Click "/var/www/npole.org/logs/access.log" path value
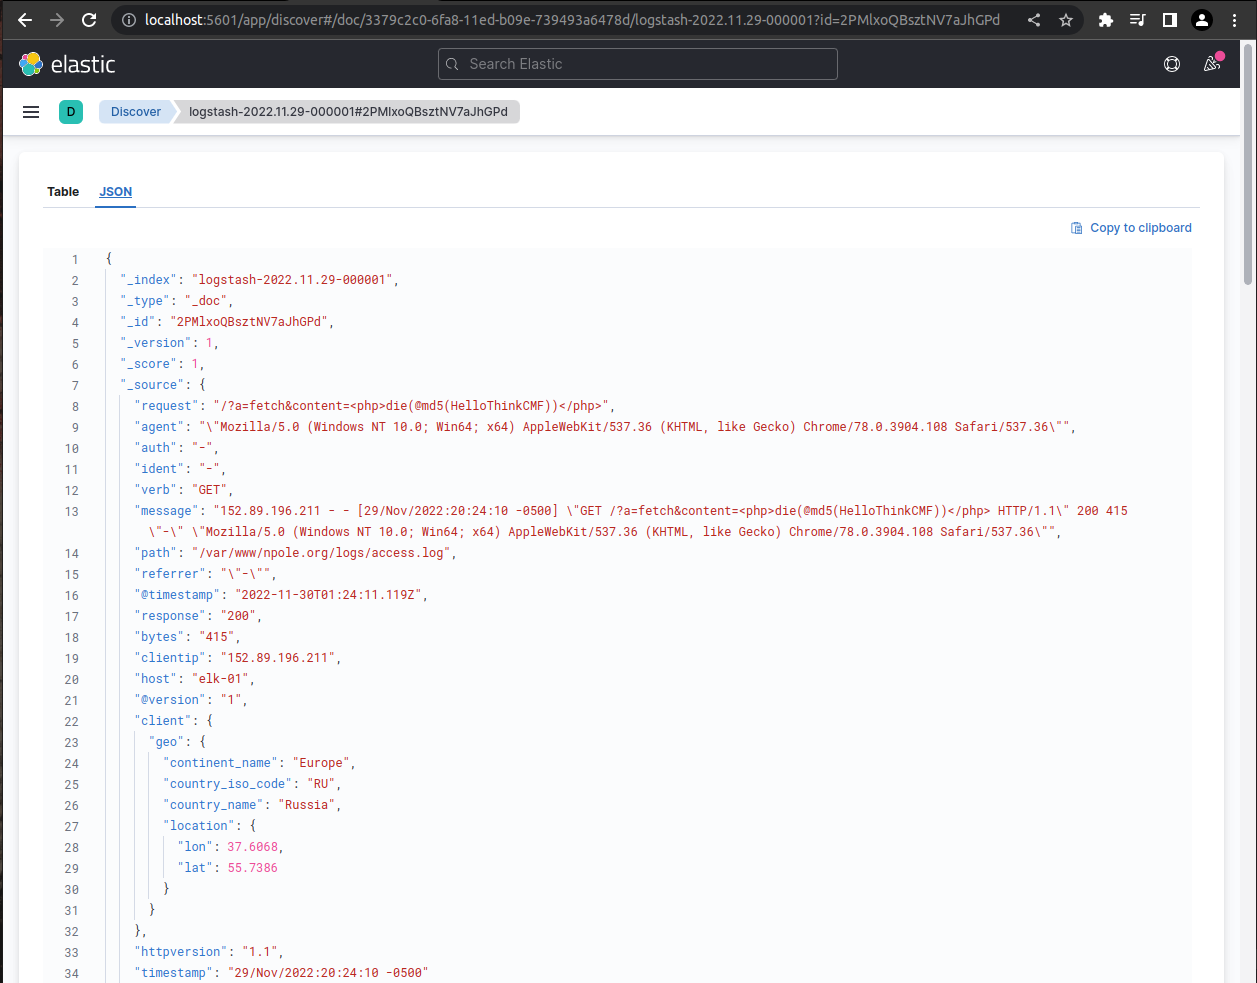1257x983 pixels. pyautogui.click(x=322, y=553)
